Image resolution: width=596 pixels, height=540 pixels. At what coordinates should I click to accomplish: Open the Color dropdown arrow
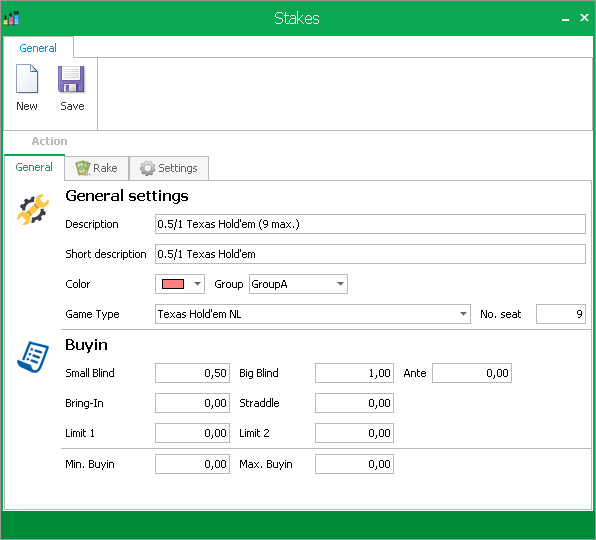[197, 284]
